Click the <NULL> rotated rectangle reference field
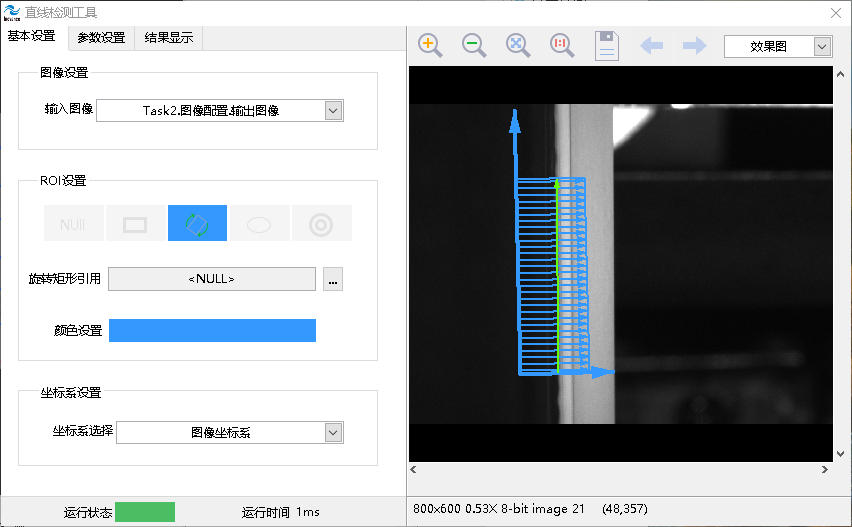The width and height of the screenshot is (852, 527). (212, 279)
